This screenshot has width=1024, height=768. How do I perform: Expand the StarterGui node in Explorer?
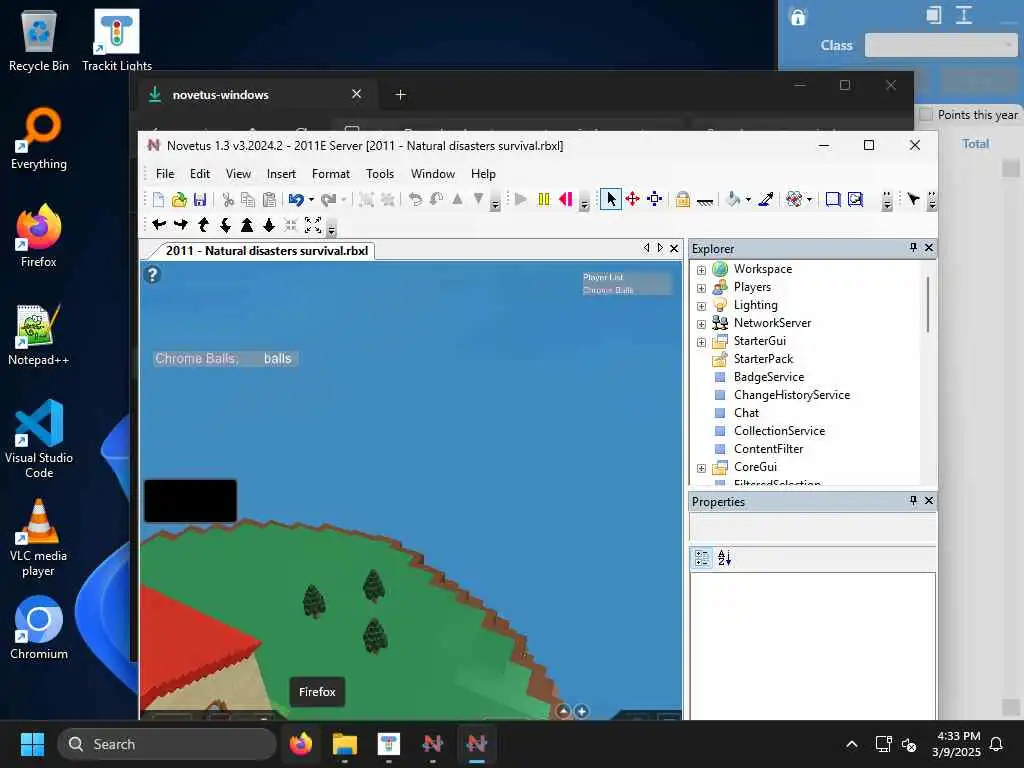pyautogui.click(x=701, y=342)
